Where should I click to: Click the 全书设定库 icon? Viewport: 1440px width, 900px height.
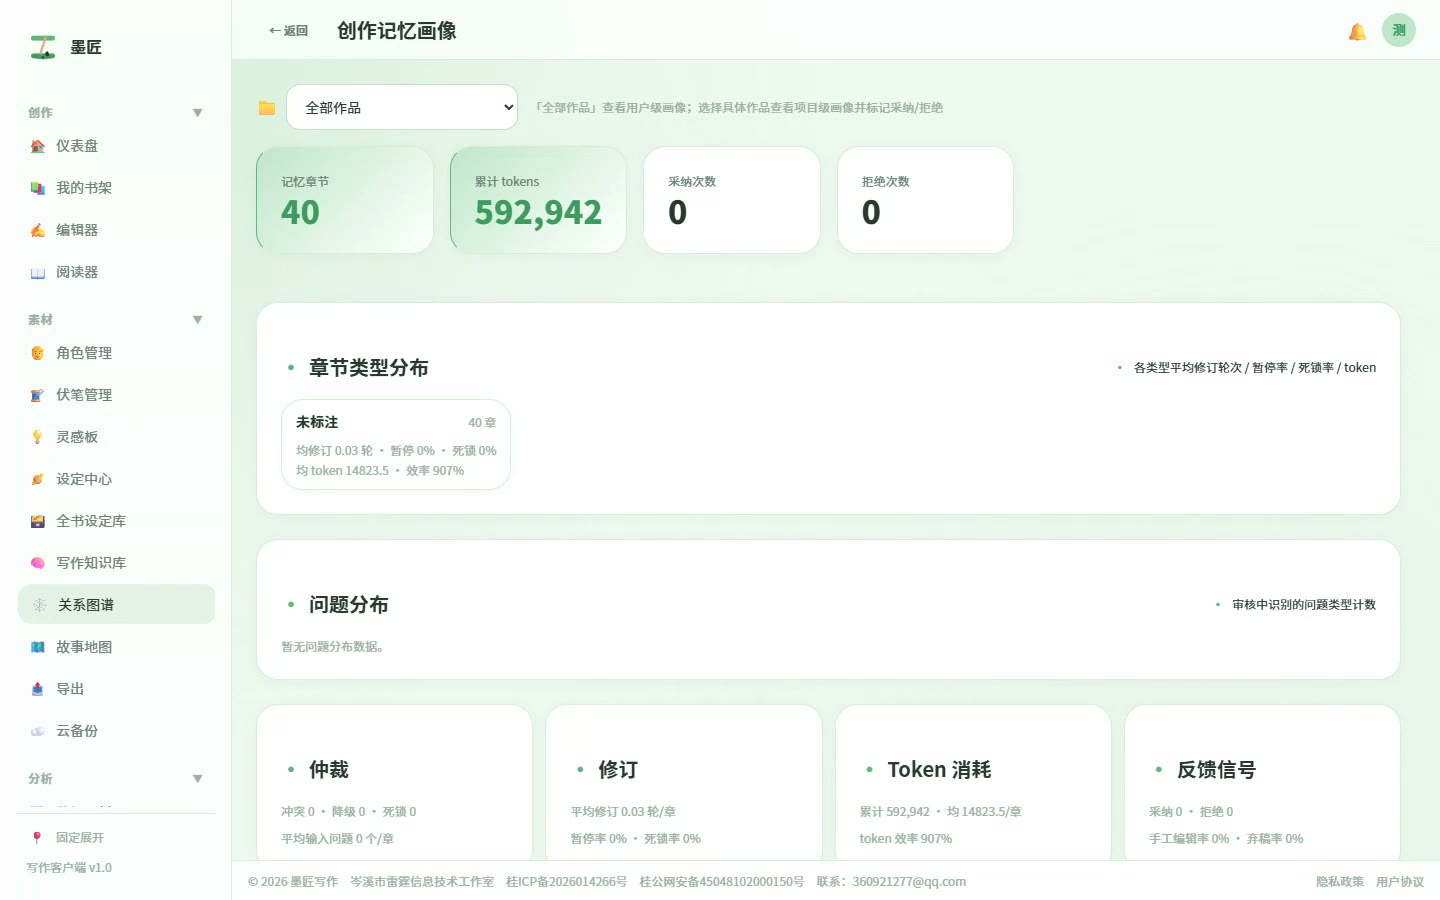(38, 521)
